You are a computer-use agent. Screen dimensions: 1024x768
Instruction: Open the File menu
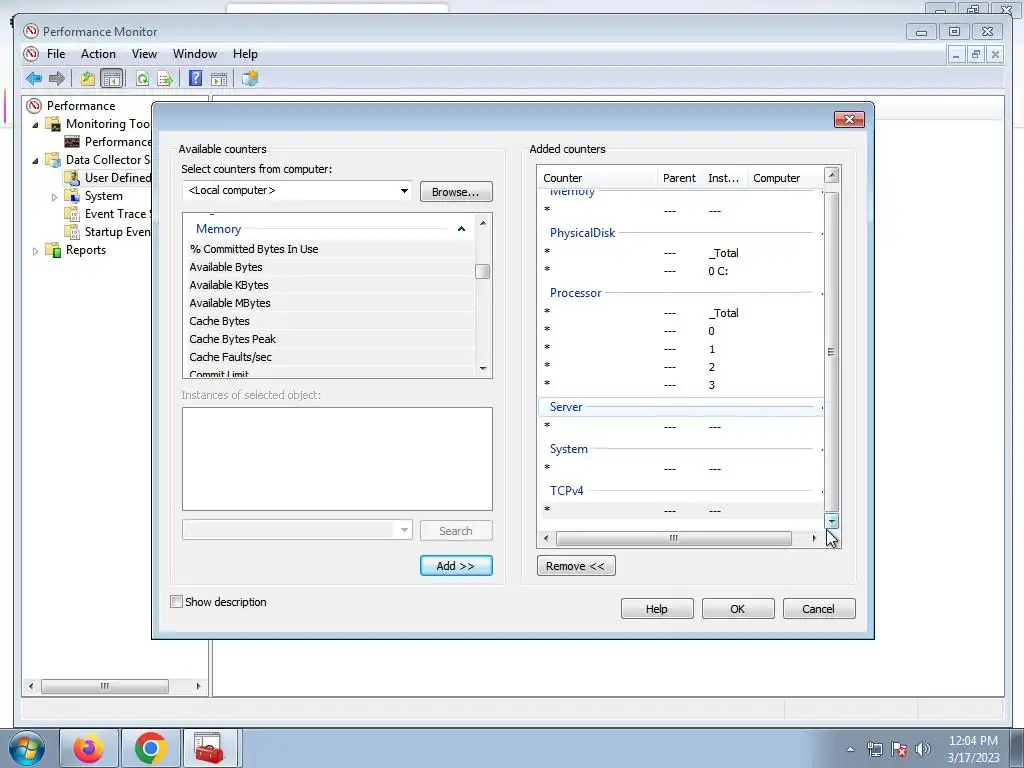tap(56, 54)
